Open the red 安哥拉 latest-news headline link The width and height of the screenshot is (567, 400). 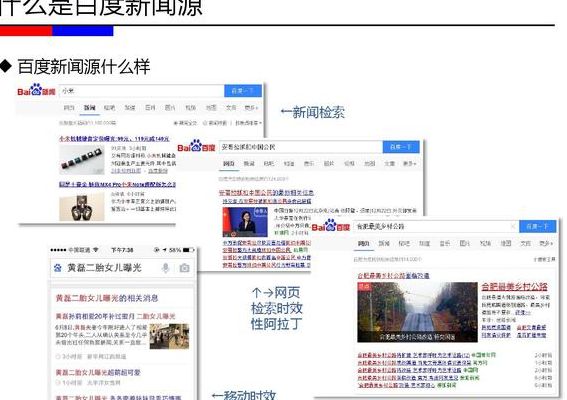point(266,193)
